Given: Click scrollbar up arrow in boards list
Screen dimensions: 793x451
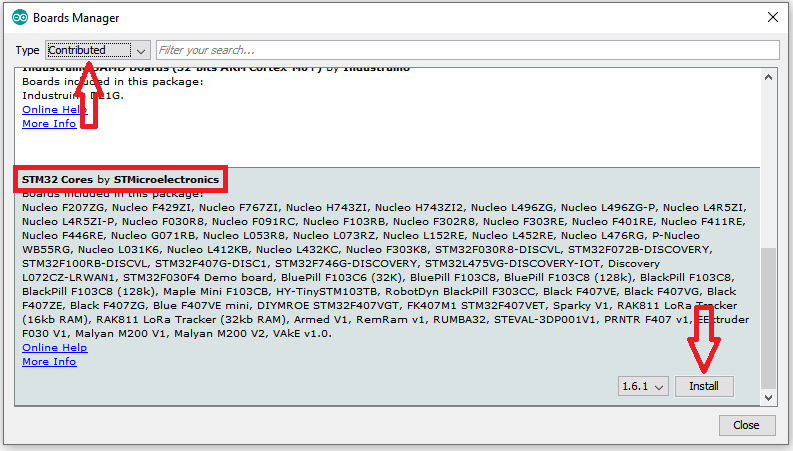Looking at the screenshot, I should click(x=768, y=77).
